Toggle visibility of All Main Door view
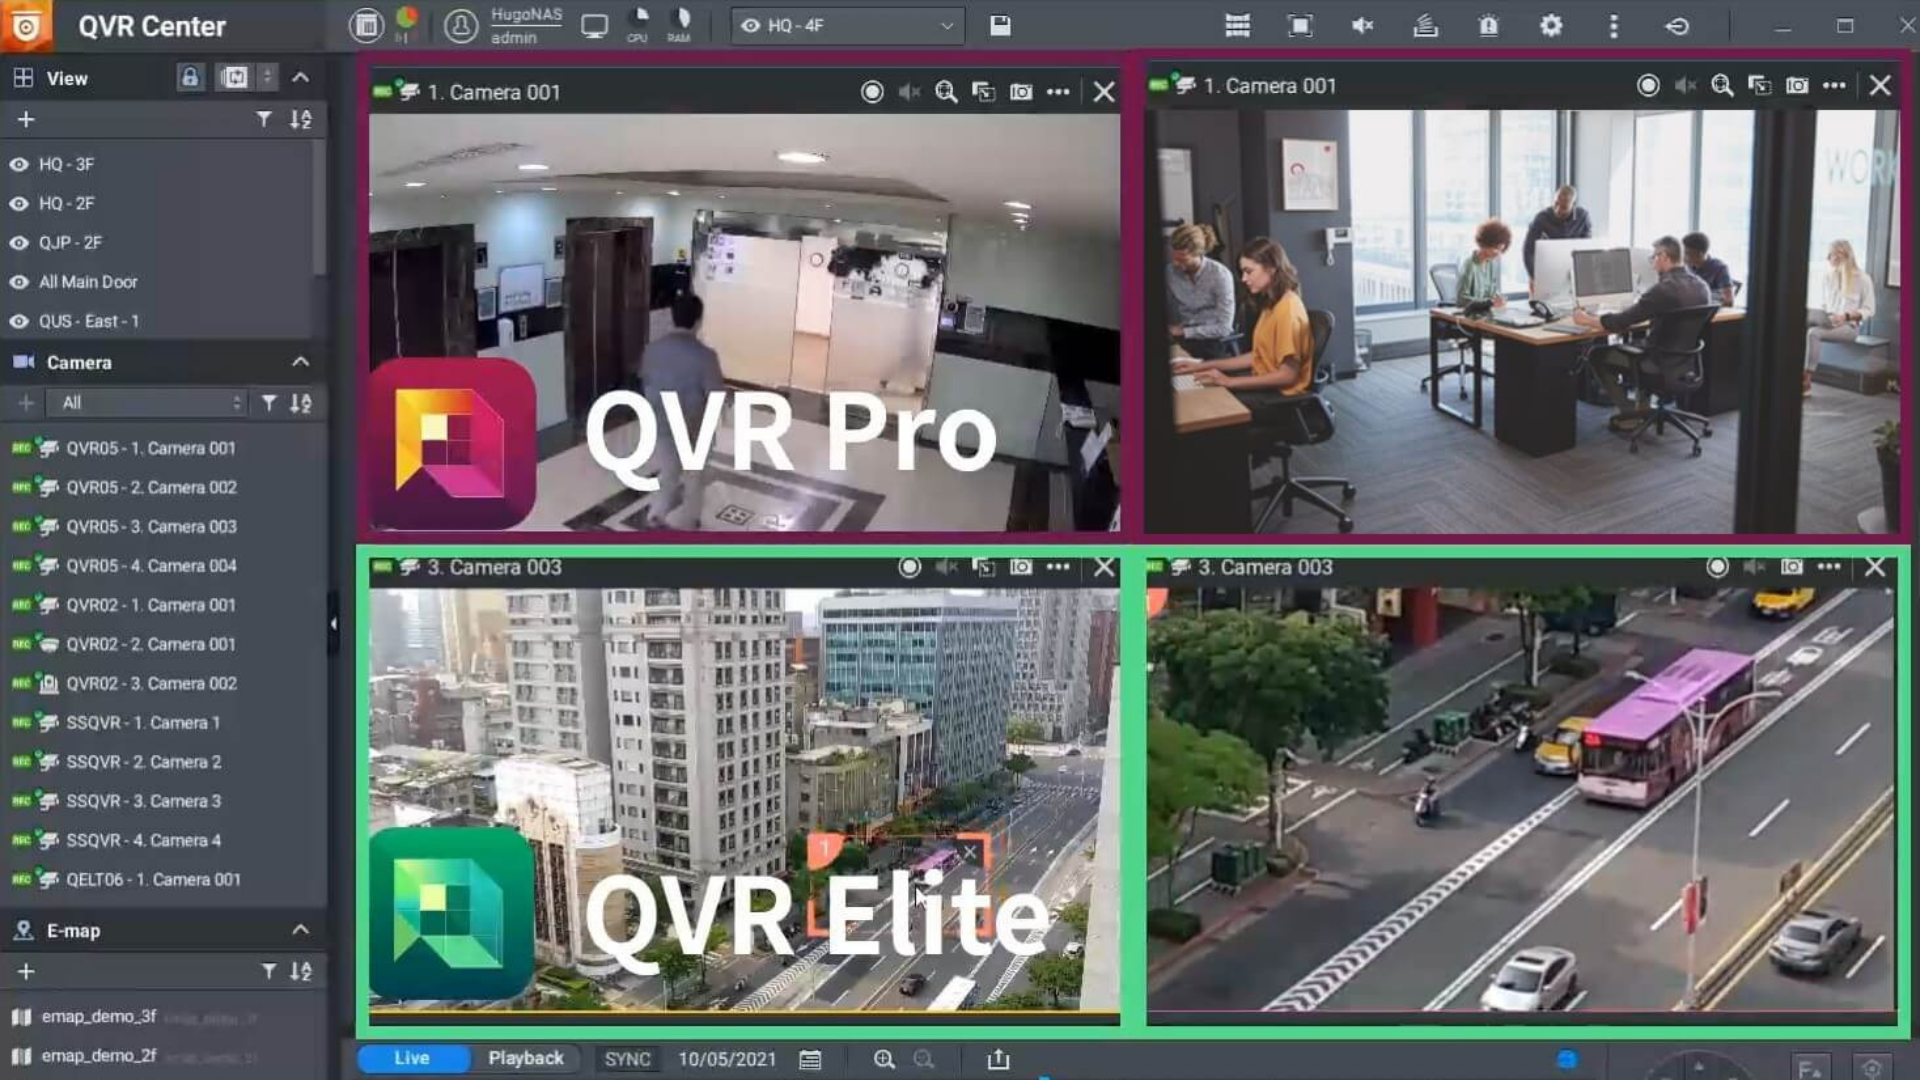The width and height of the screenshot is (1920, 1080). point(19,282)
